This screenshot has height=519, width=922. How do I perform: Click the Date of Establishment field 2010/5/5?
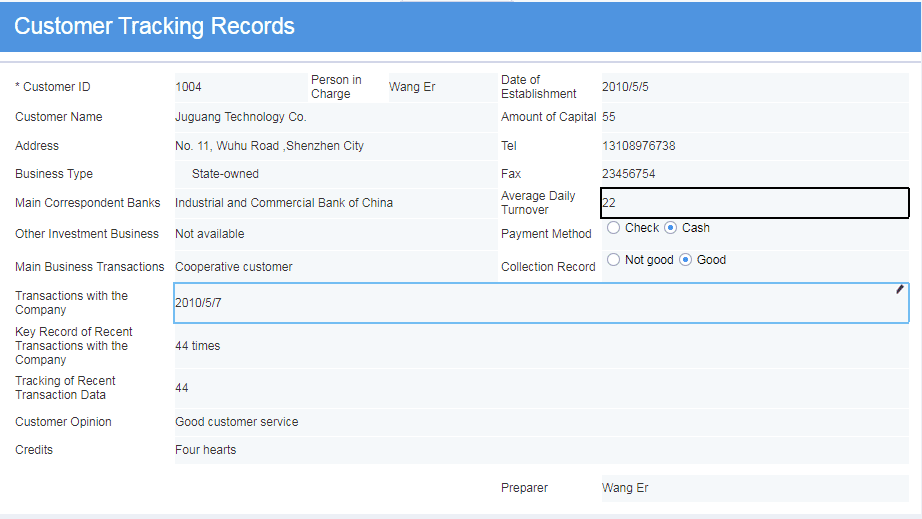coord(755,87)
